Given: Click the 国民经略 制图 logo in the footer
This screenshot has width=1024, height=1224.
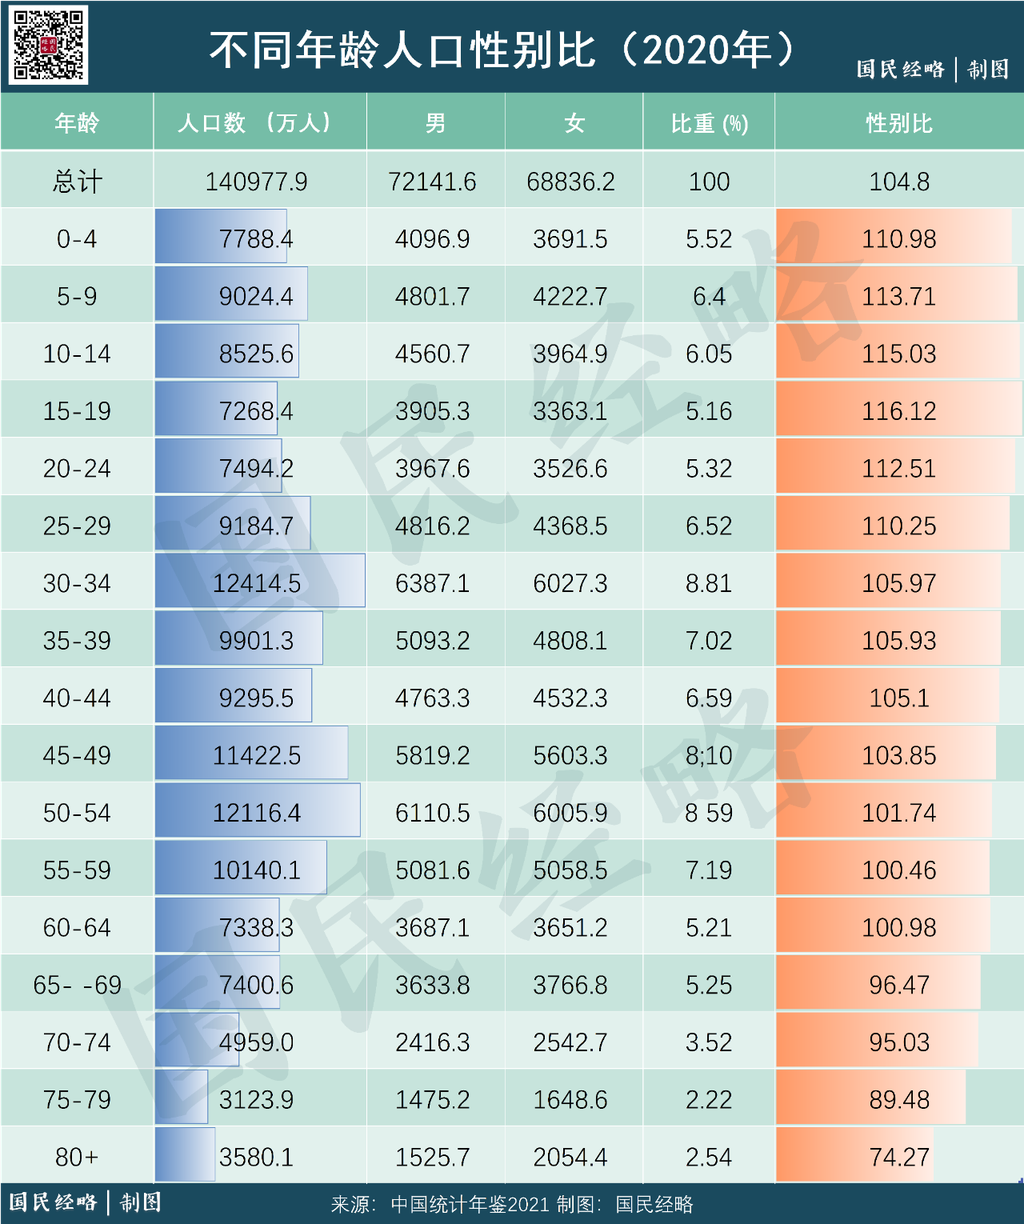Looking at the screenshot, I should point(85,1202).
